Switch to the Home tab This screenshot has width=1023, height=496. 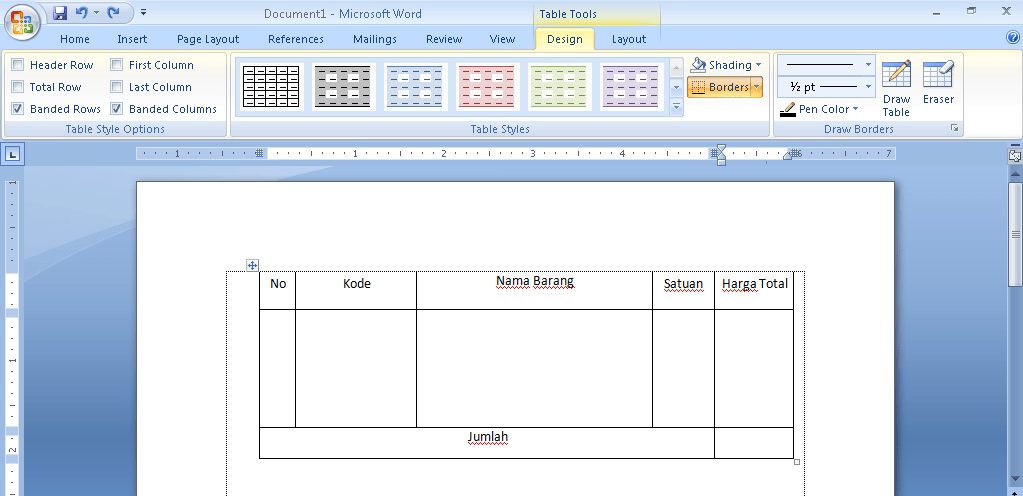point(74,39)
